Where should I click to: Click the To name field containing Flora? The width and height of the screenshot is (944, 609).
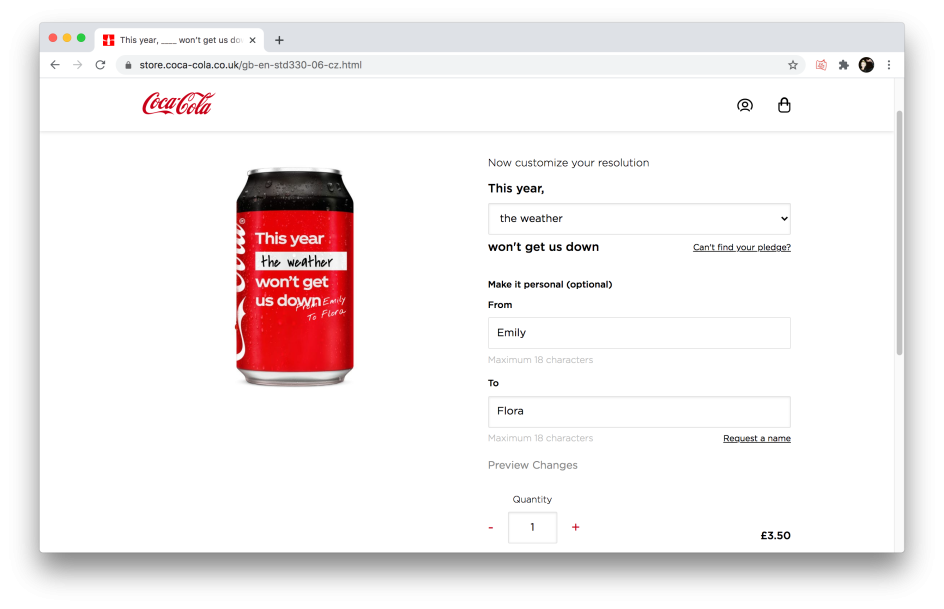click(639, 411)
